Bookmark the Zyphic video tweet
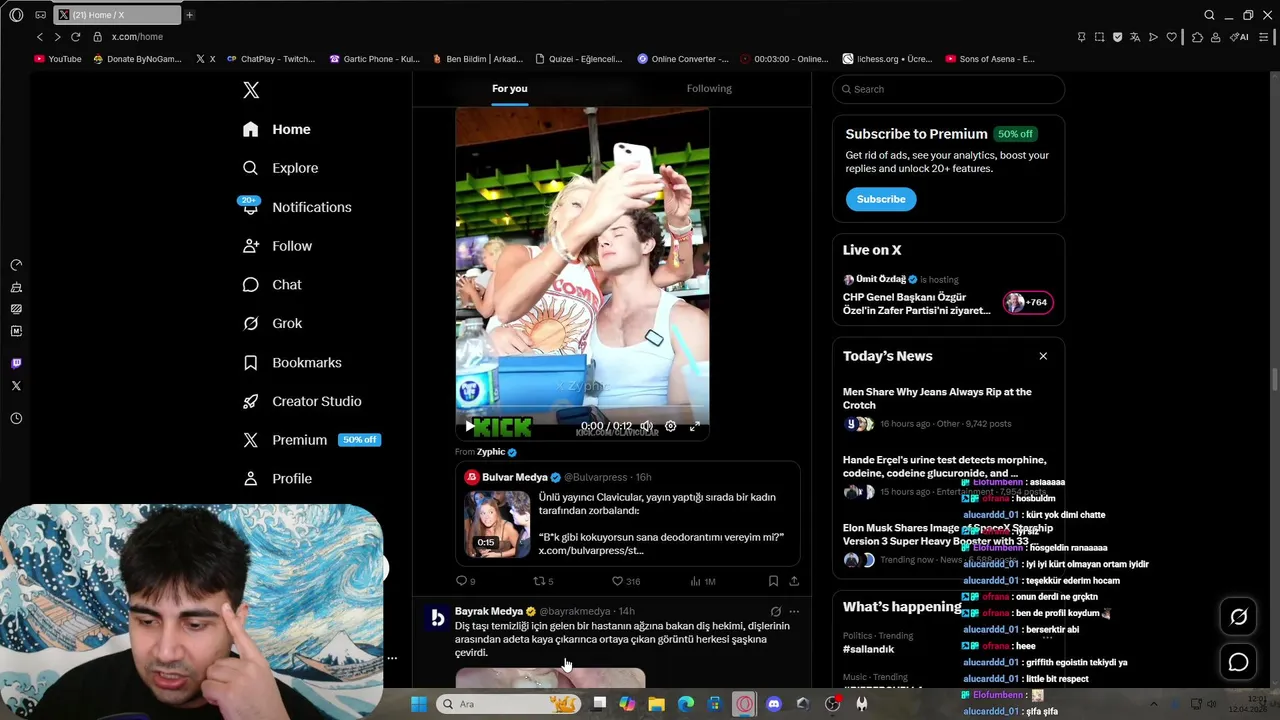The image size is (1280, 720). click(x=773, y=581)
